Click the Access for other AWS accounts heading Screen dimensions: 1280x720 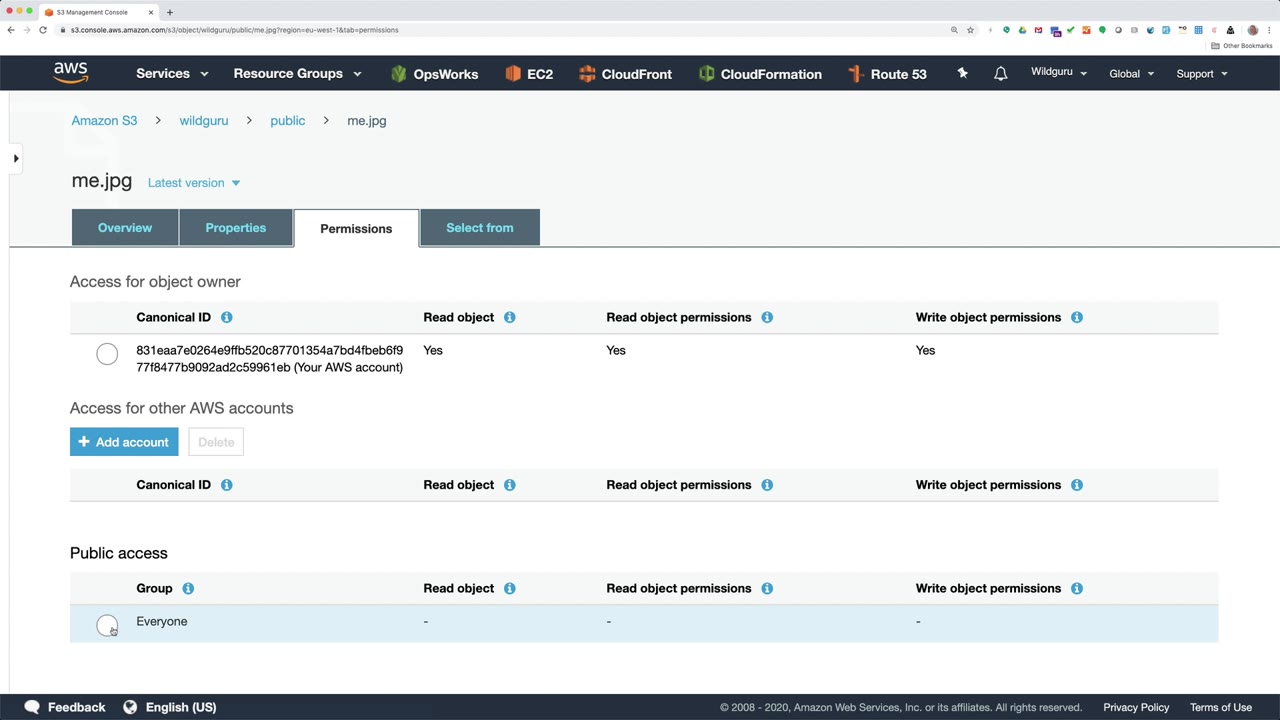[x=182, y=408]
